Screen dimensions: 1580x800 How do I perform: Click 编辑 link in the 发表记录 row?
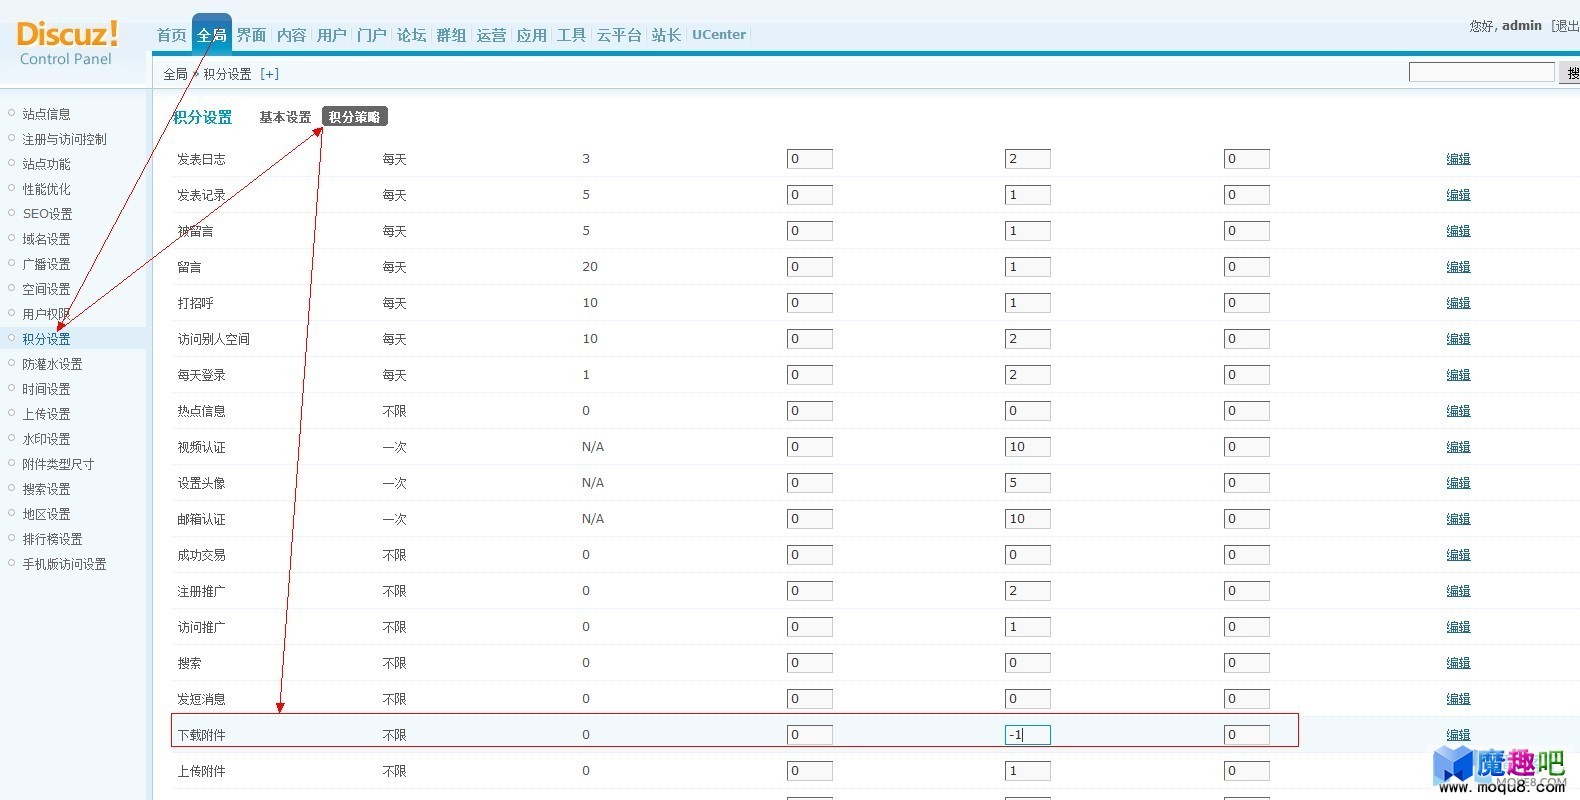pos(1458,195)
